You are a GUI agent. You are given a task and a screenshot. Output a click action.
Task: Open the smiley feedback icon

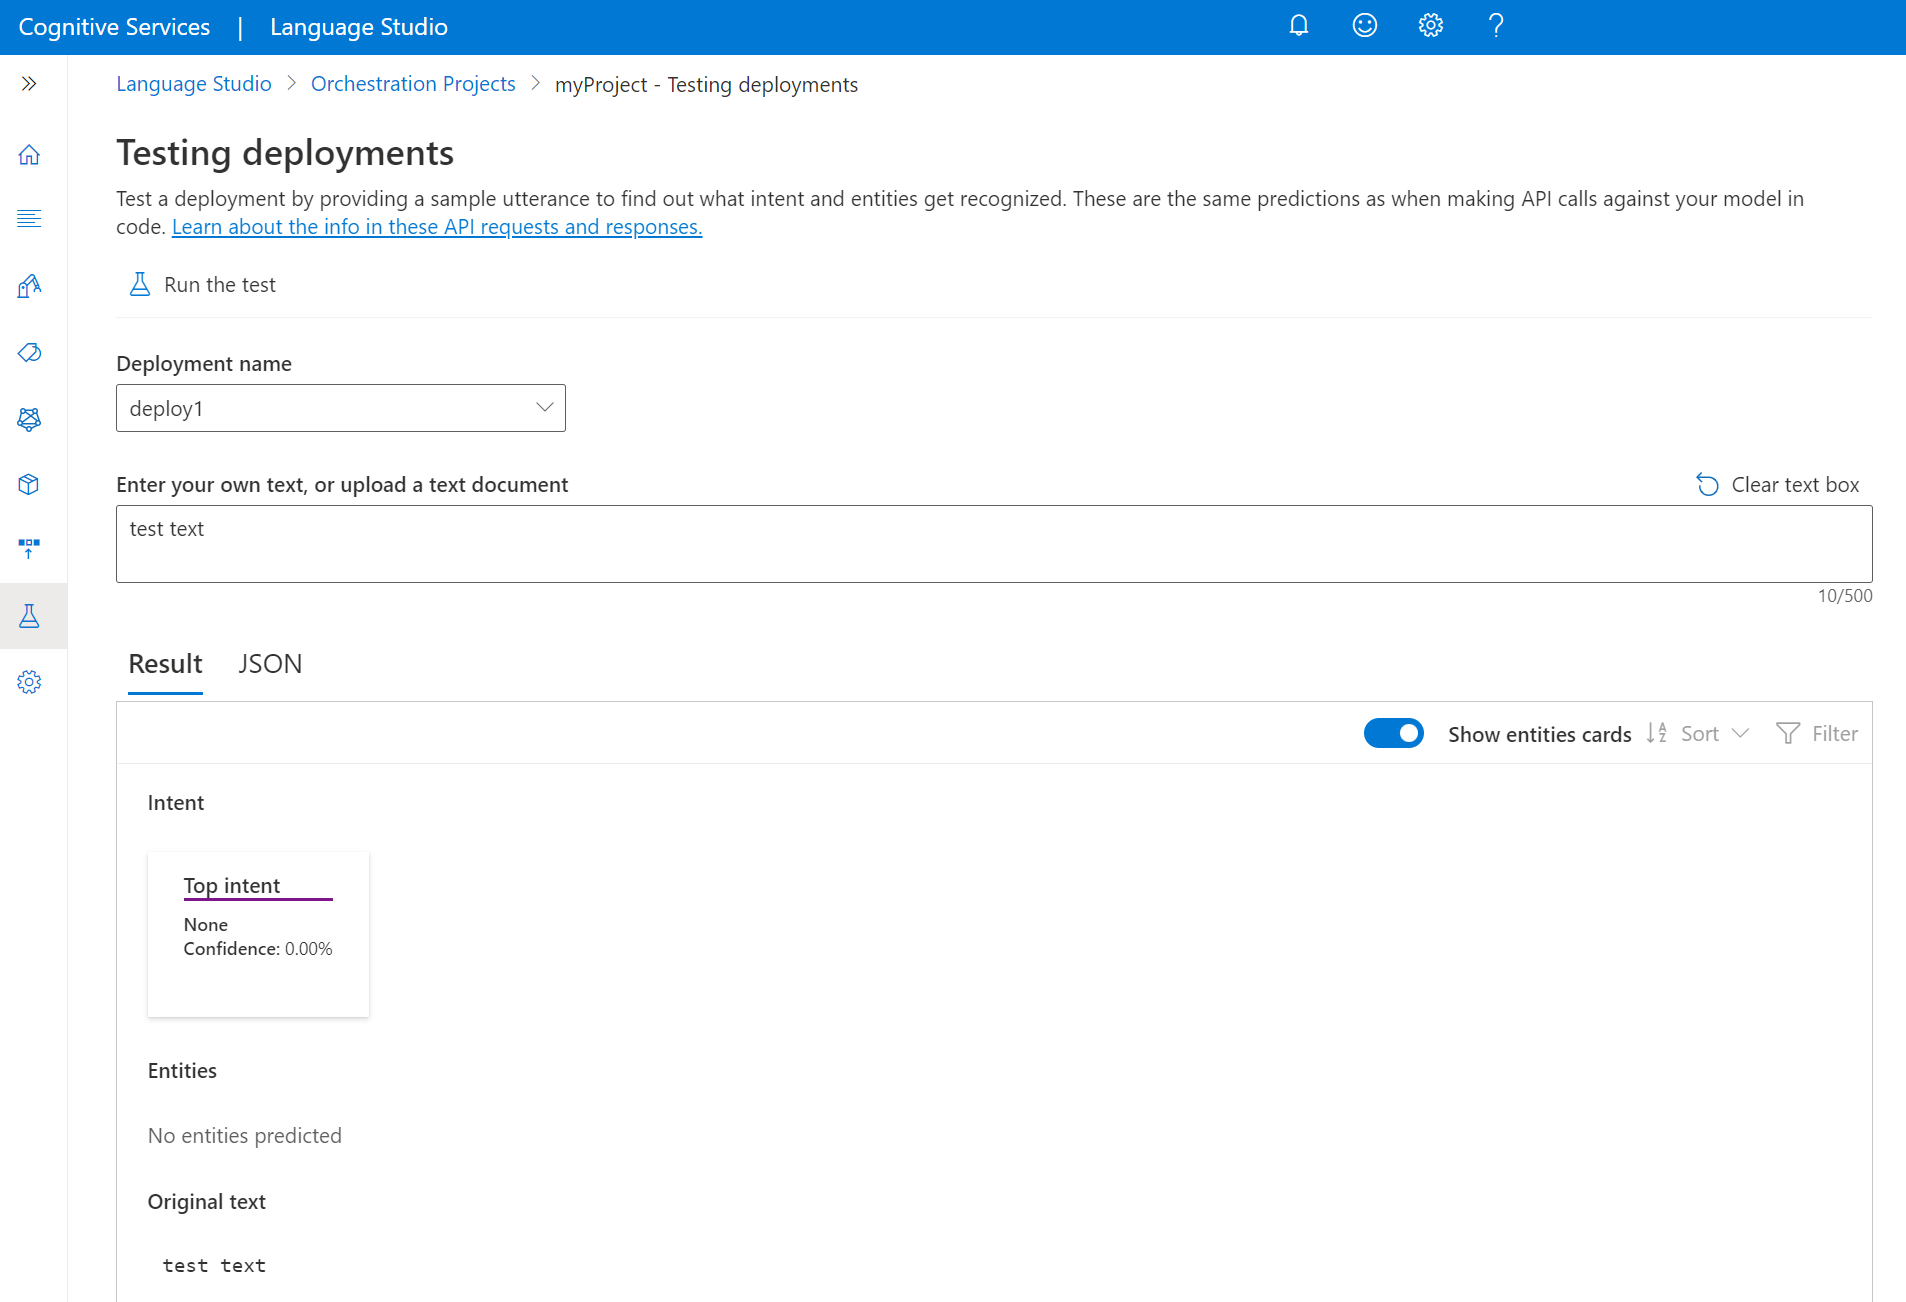click(x=1364, y=26)
